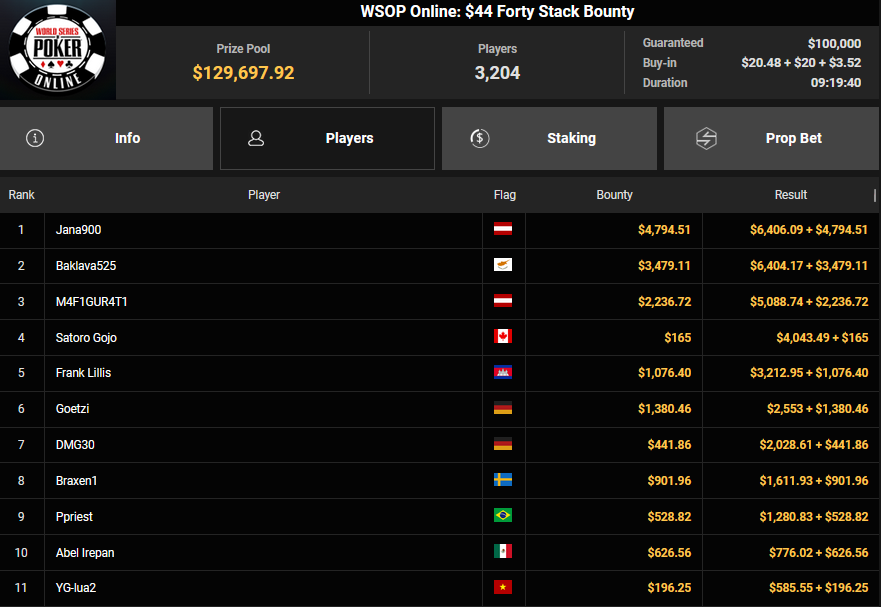Click the Info tab's circled i icon
Image resolution: width=881 pixels, height=607 pixels.
coord(35,138)
